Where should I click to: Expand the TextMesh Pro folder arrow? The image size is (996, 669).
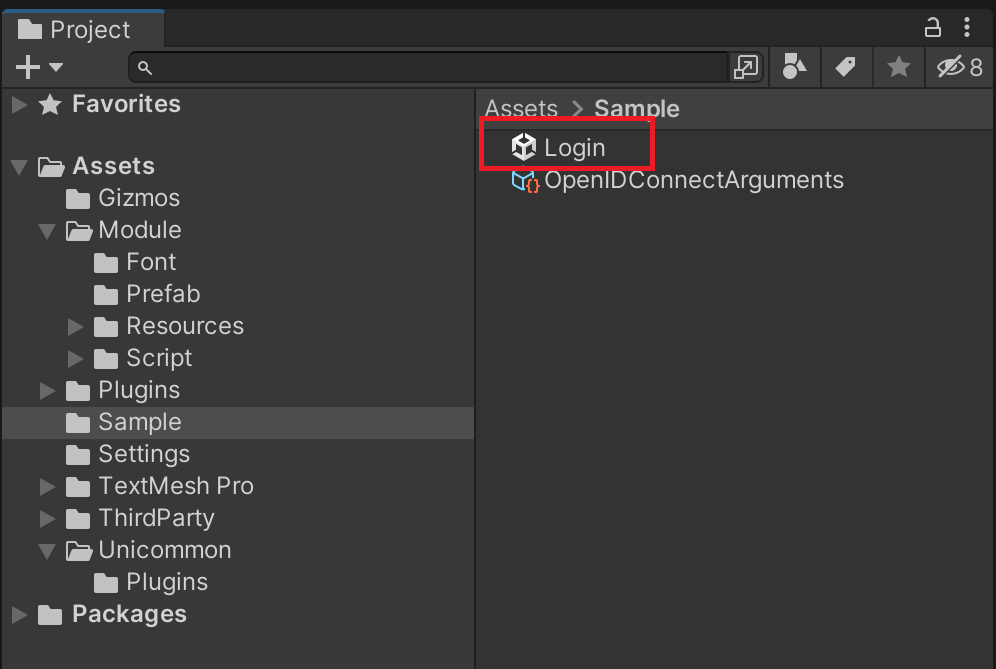(47, 487)
